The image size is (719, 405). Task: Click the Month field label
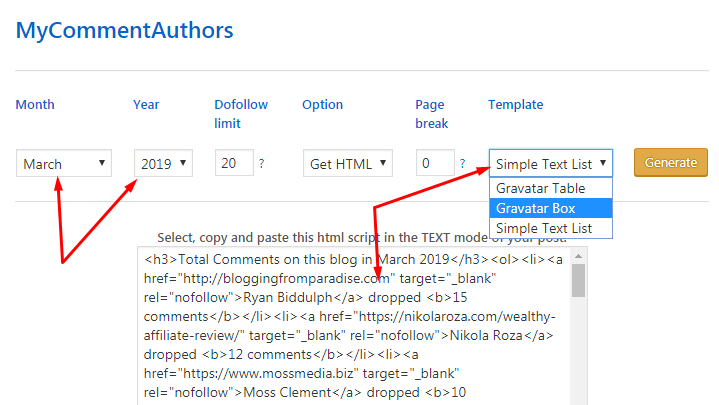36,105
